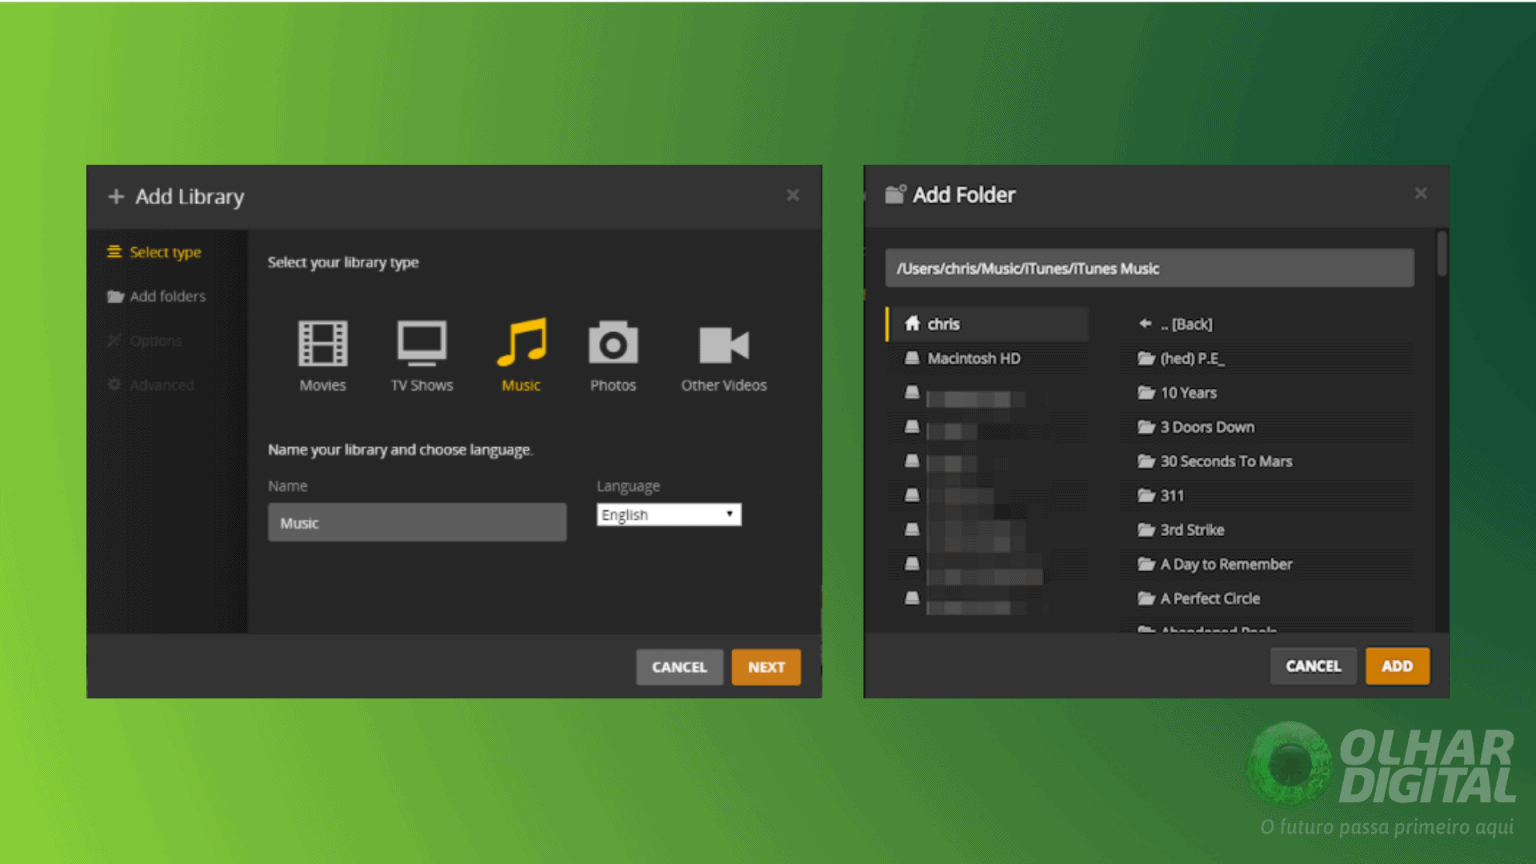Click the Add button in Add Folder
Image resolution: width=1536 pixels, height=864 pixels.
click(x=1397, y=666)
